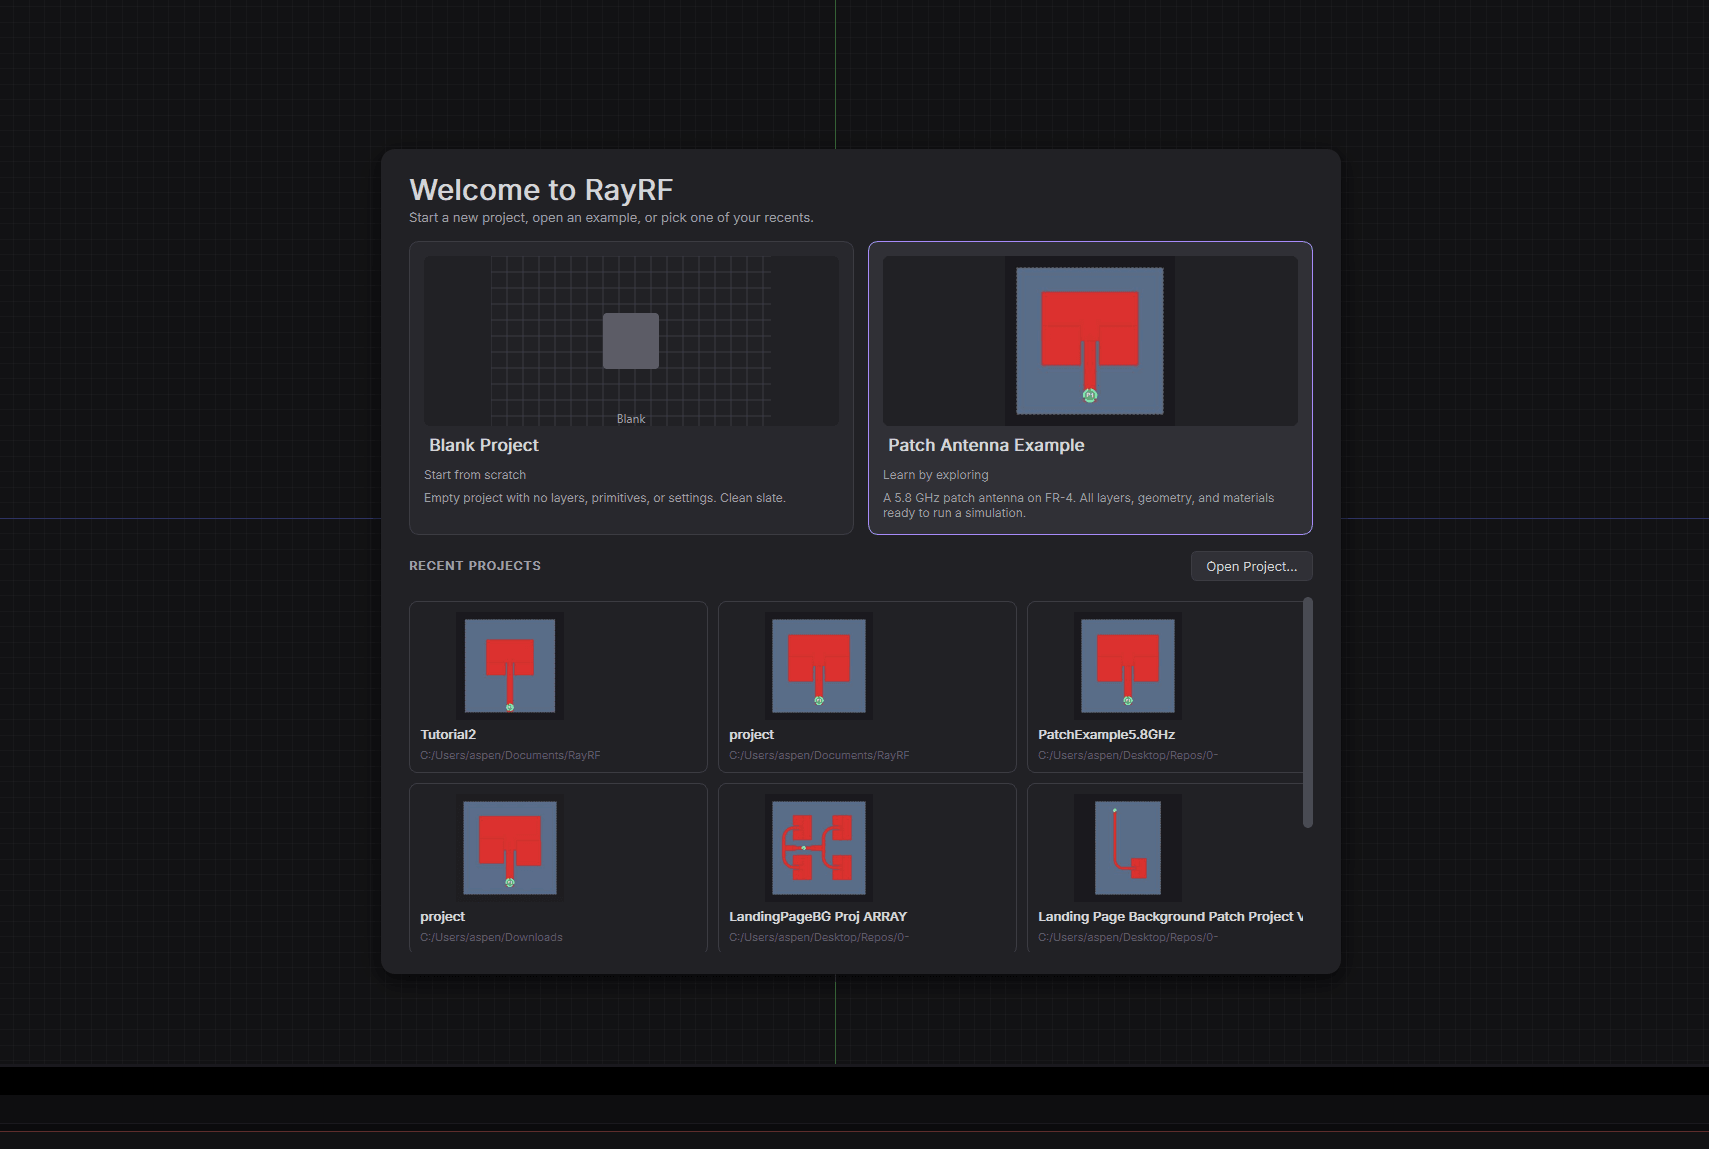Image resolution: width=1709 pixels, height=1149 pixels.
Task: Click the PatchExample5.8GHz project name
Action: click(x=1106, y=734)
